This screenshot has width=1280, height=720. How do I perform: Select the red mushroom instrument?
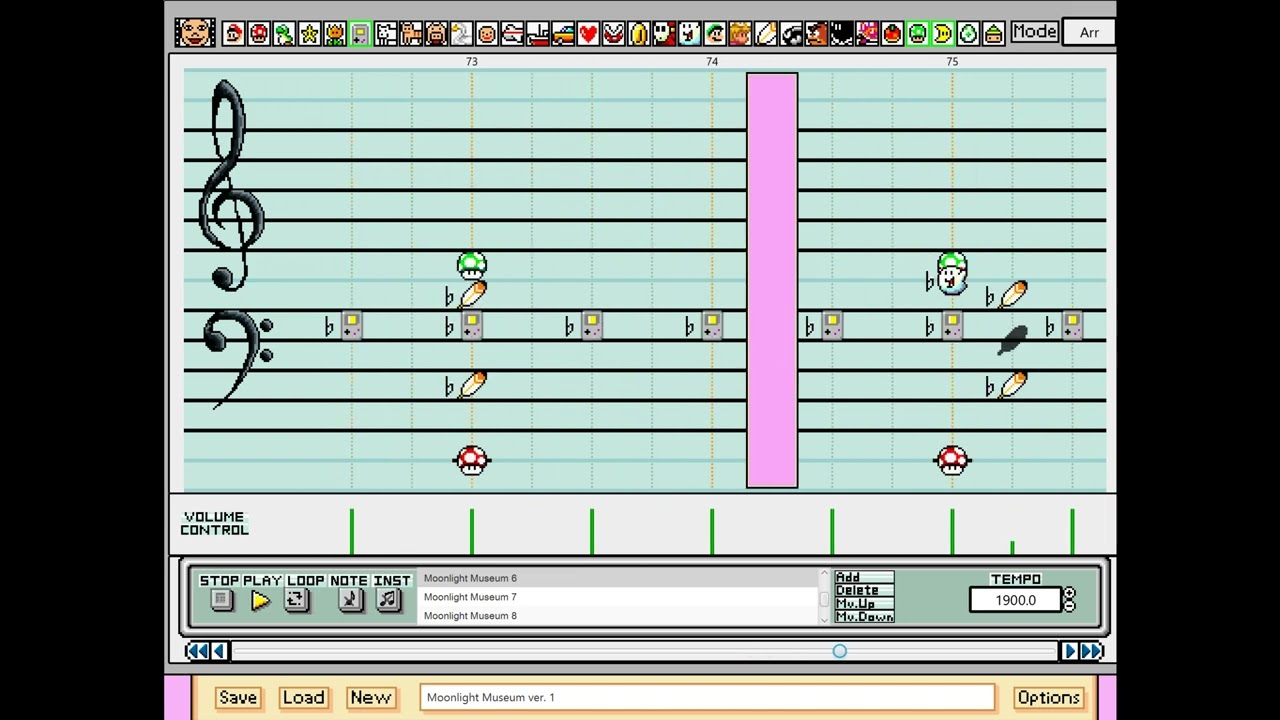258,34
